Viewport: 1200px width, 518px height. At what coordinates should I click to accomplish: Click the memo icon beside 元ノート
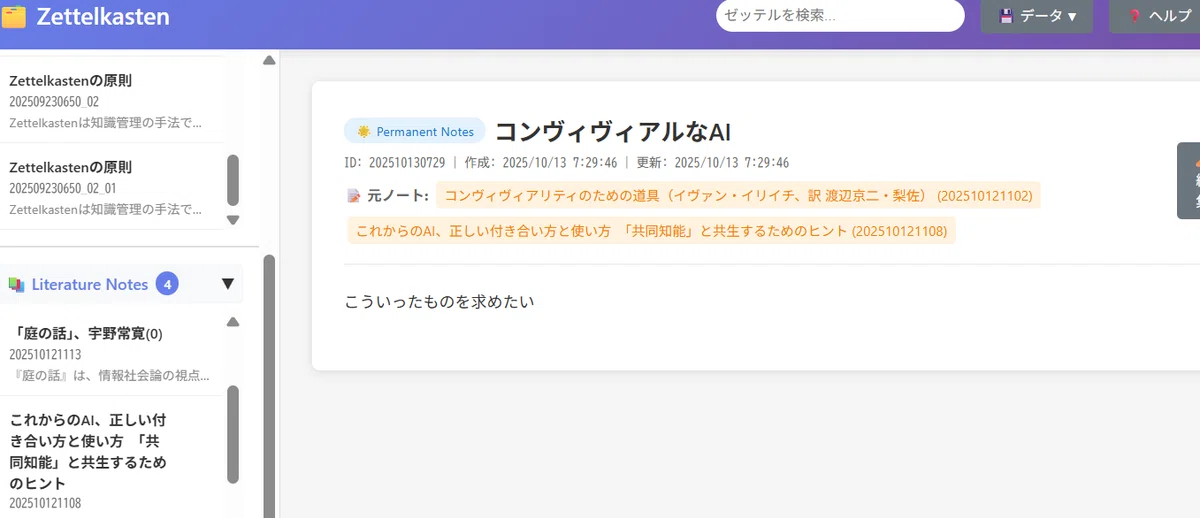pyautogui.click(x=353, y=196)
